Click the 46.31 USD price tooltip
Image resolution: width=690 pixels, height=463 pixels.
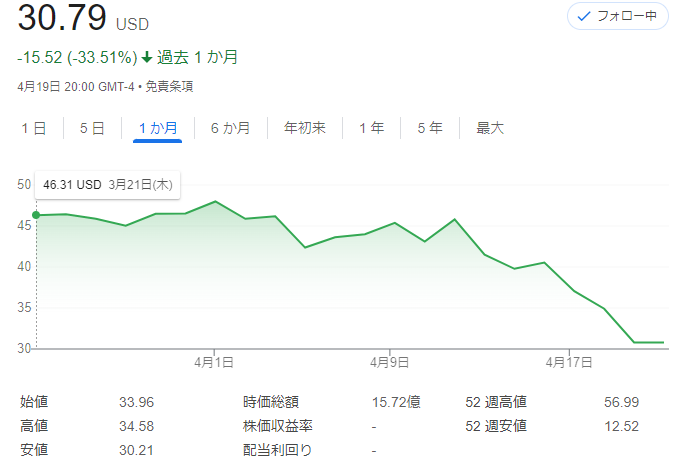point(108,184)
